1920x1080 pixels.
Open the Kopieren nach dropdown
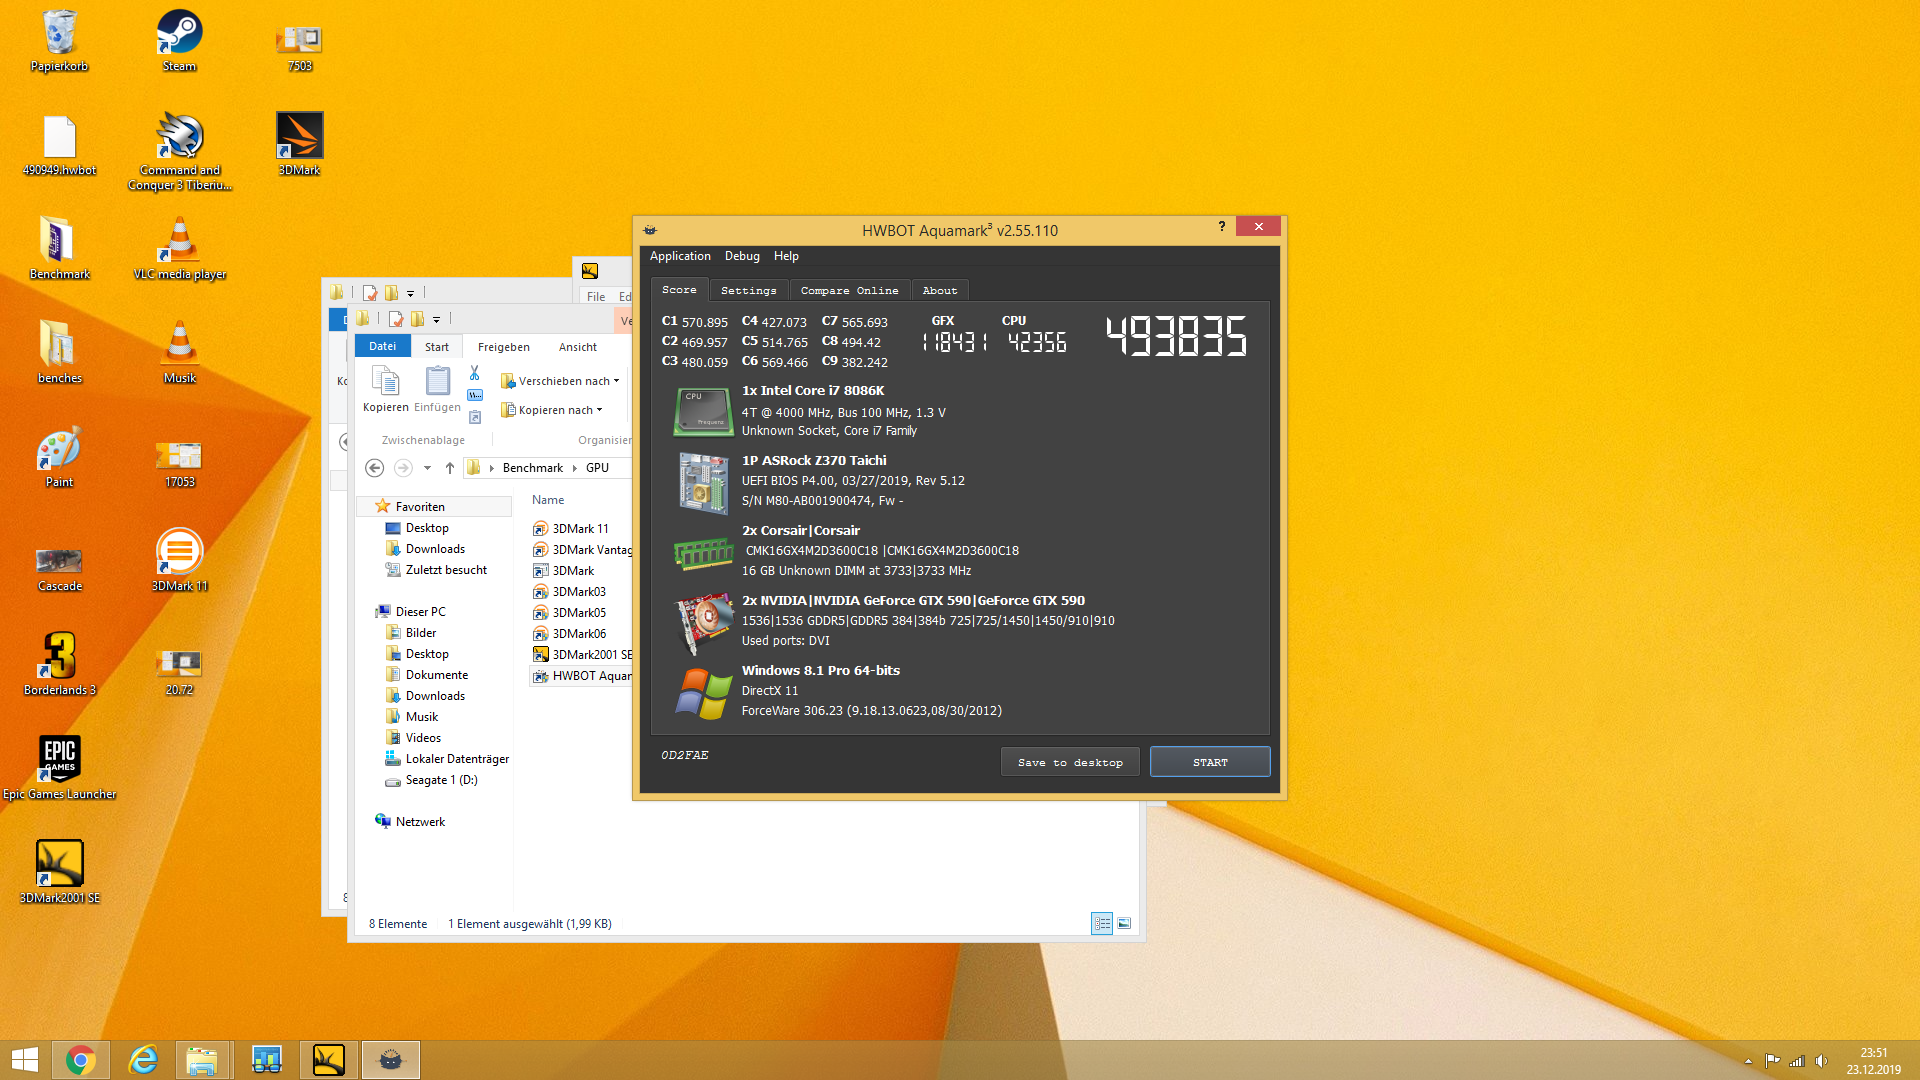point(552,410)
